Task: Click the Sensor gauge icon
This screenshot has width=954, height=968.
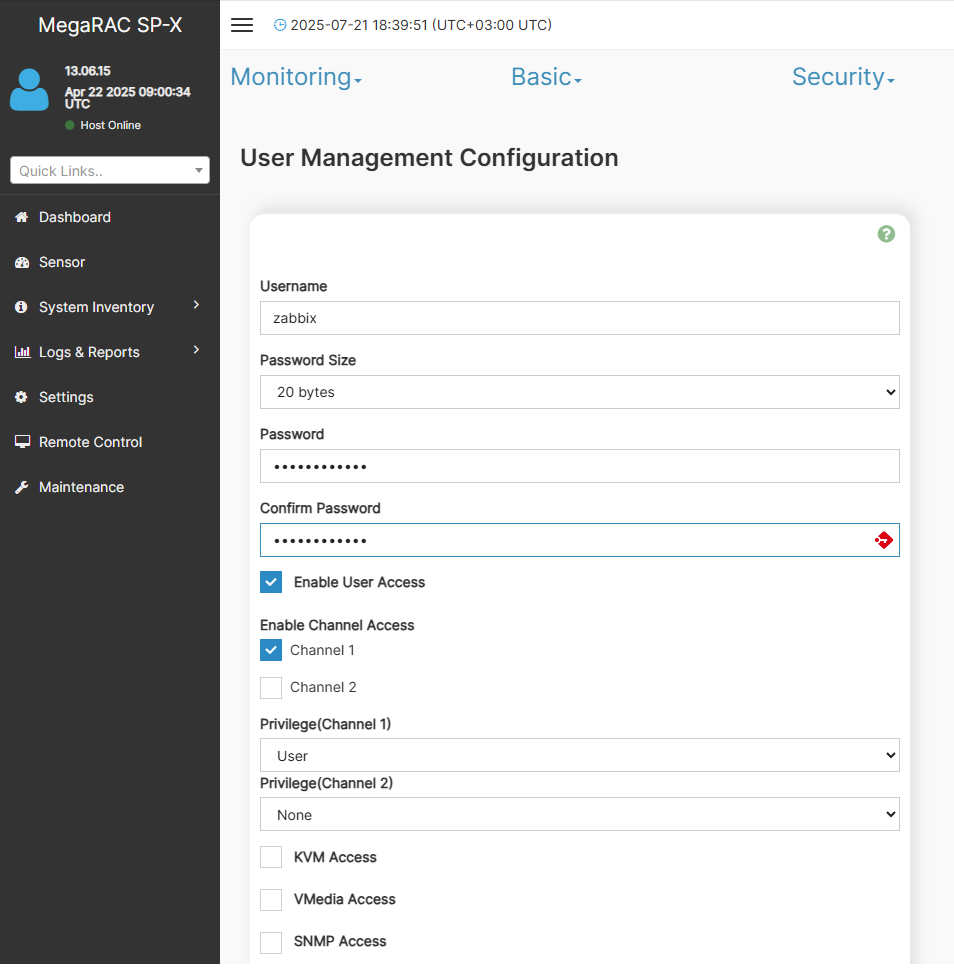Action: point(22,262)
